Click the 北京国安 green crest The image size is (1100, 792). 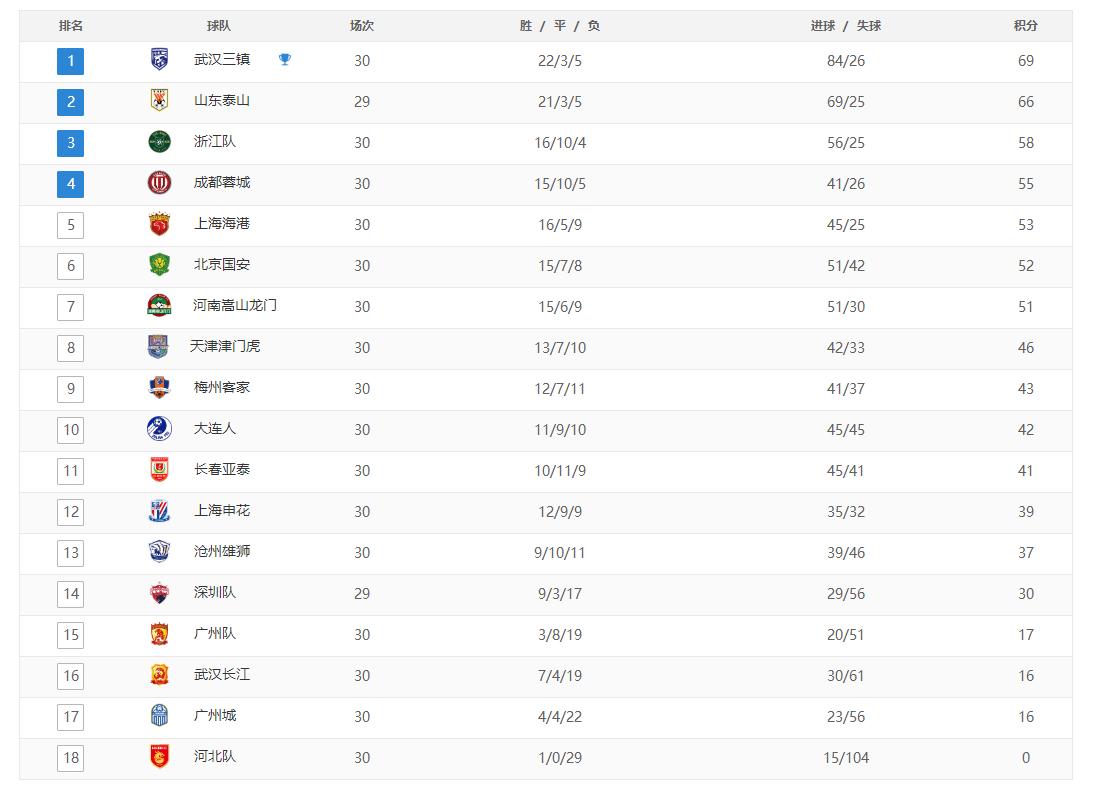tap(159, 265)
